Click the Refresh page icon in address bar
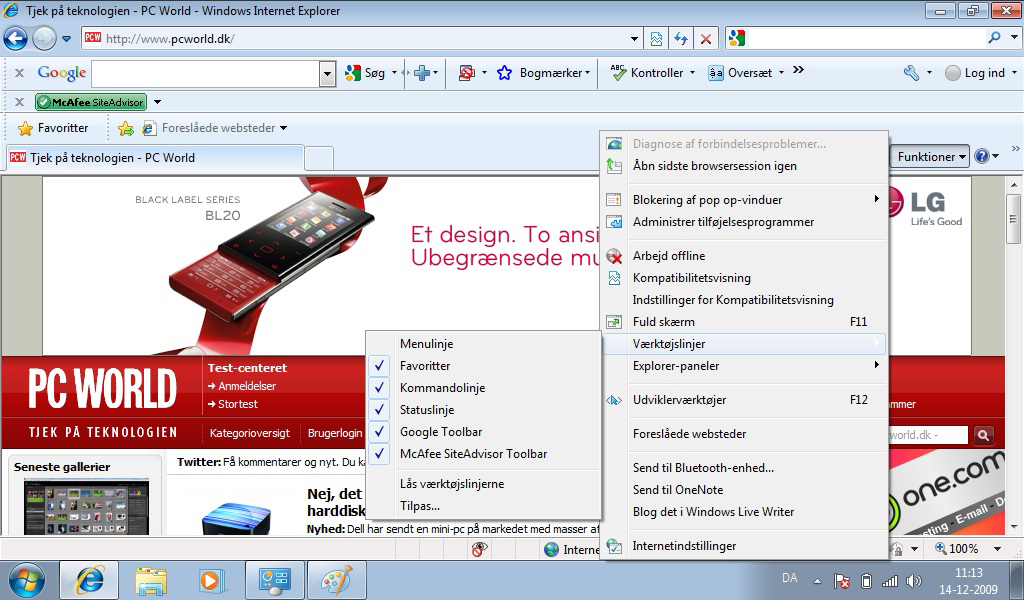 pos(681,39)
